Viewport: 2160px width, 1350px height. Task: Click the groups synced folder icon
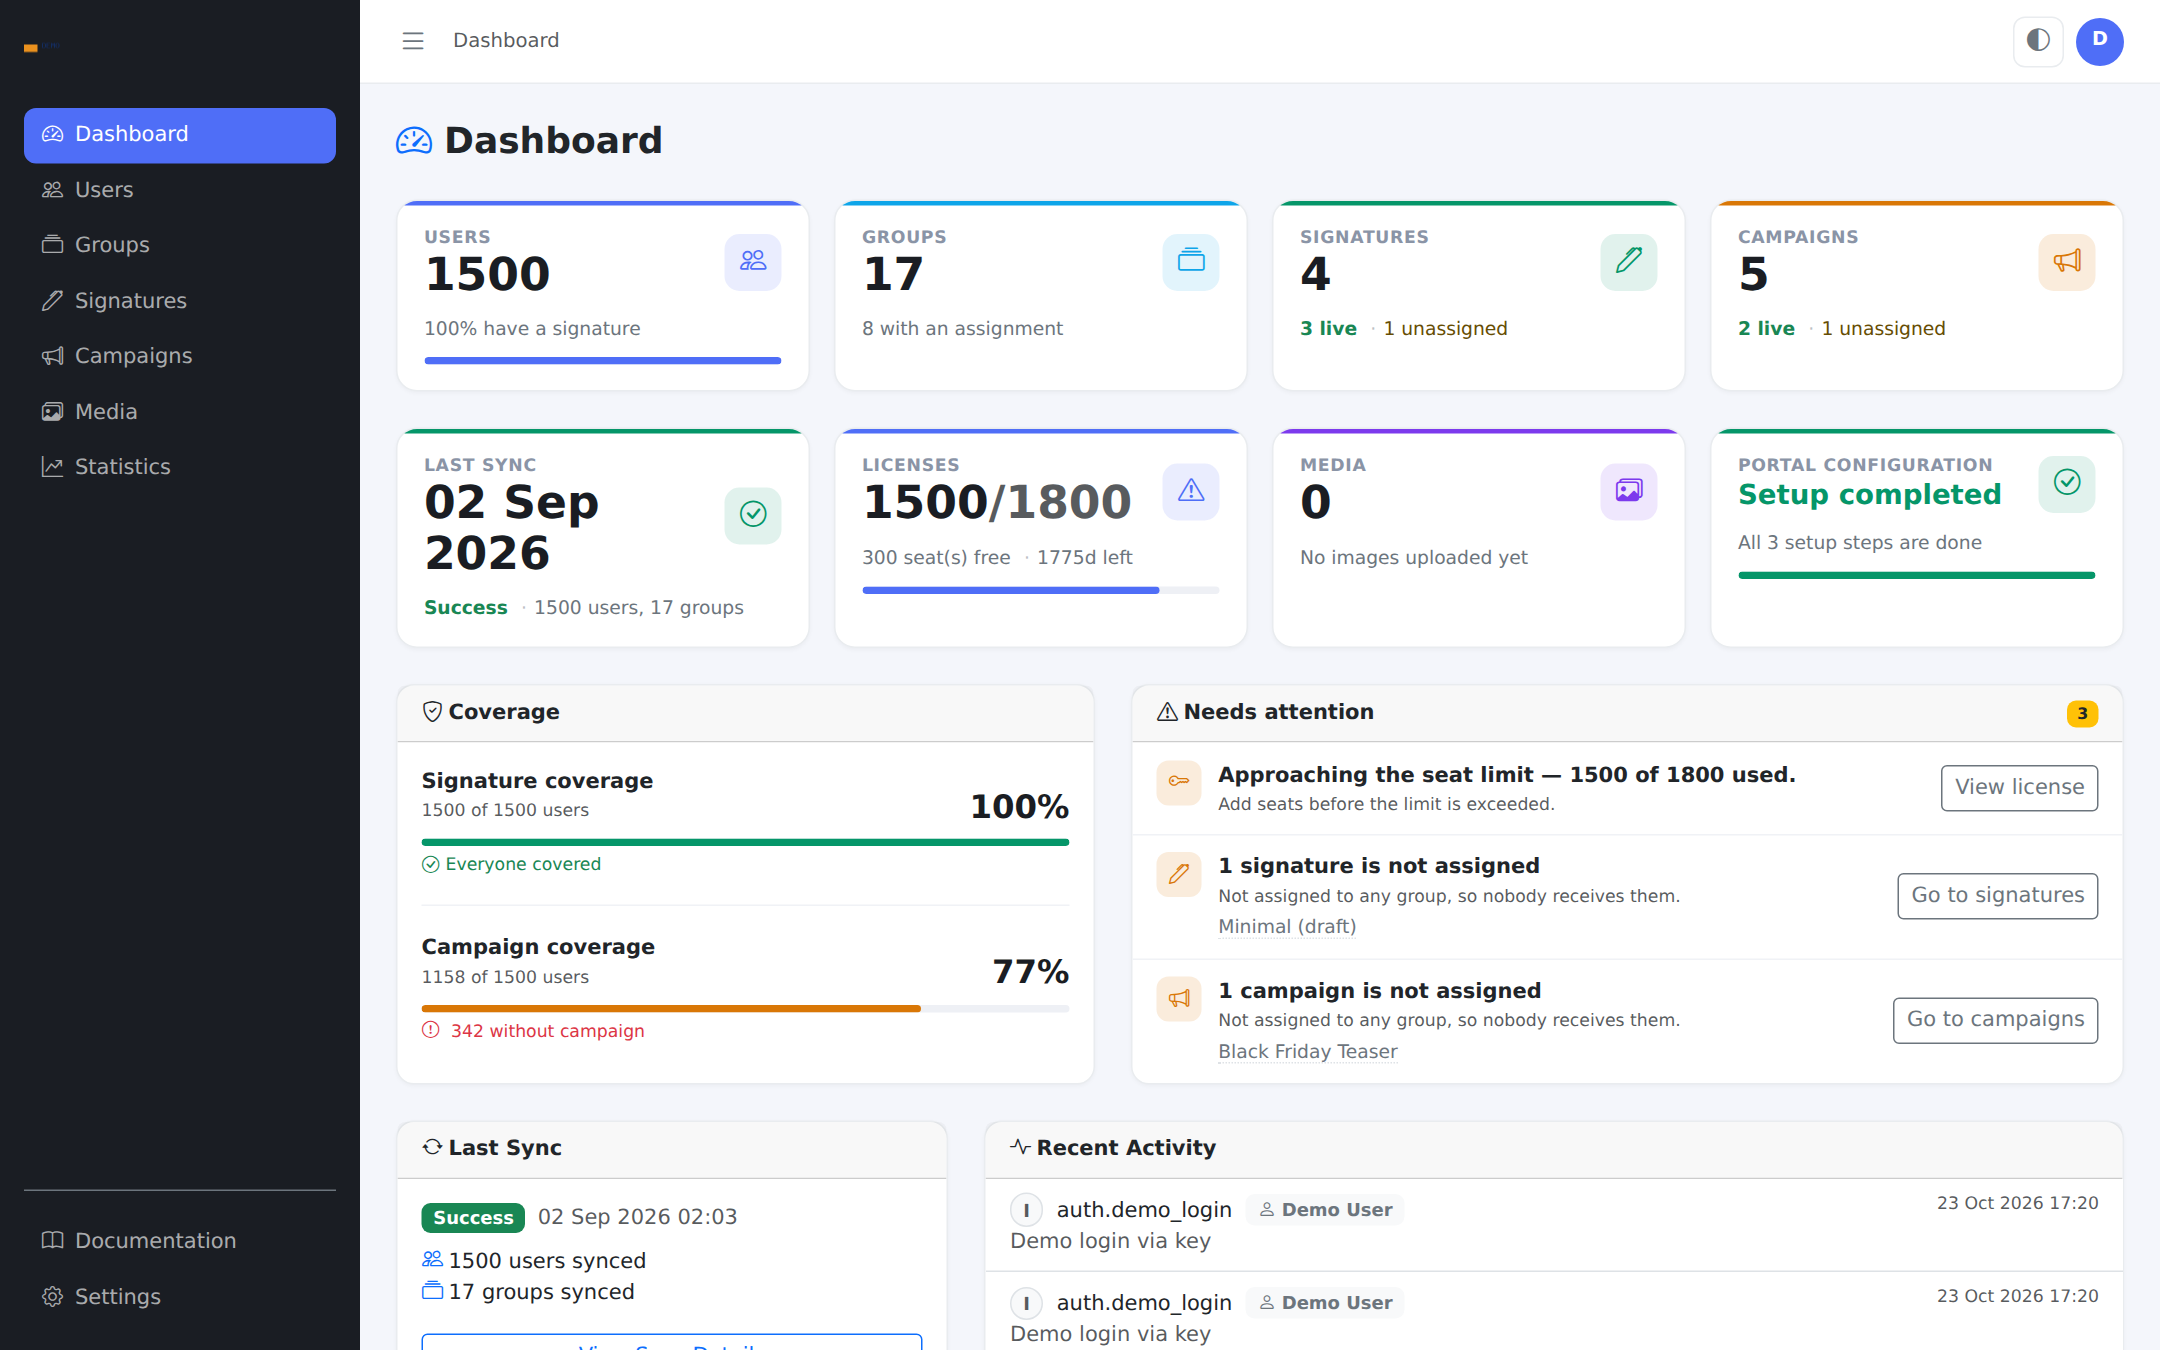click(432, 1291)
